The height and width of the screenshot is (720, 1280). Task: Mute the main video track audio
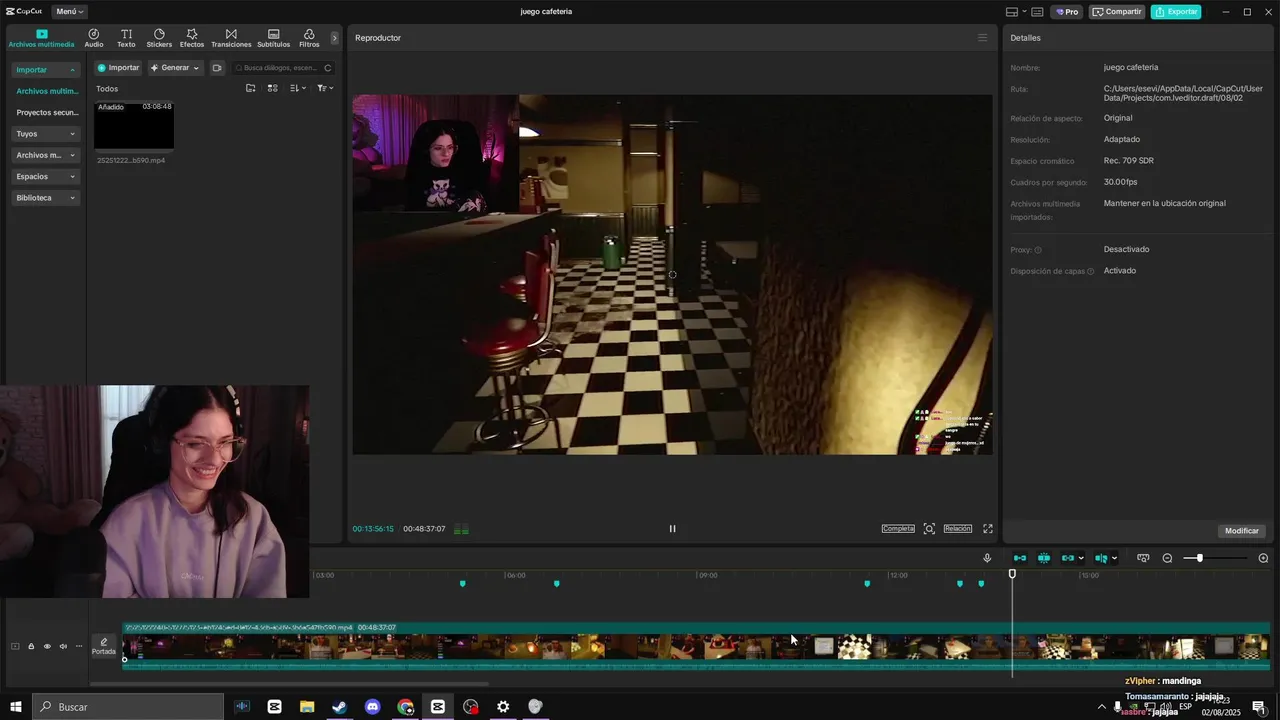[x=63, y=647]
